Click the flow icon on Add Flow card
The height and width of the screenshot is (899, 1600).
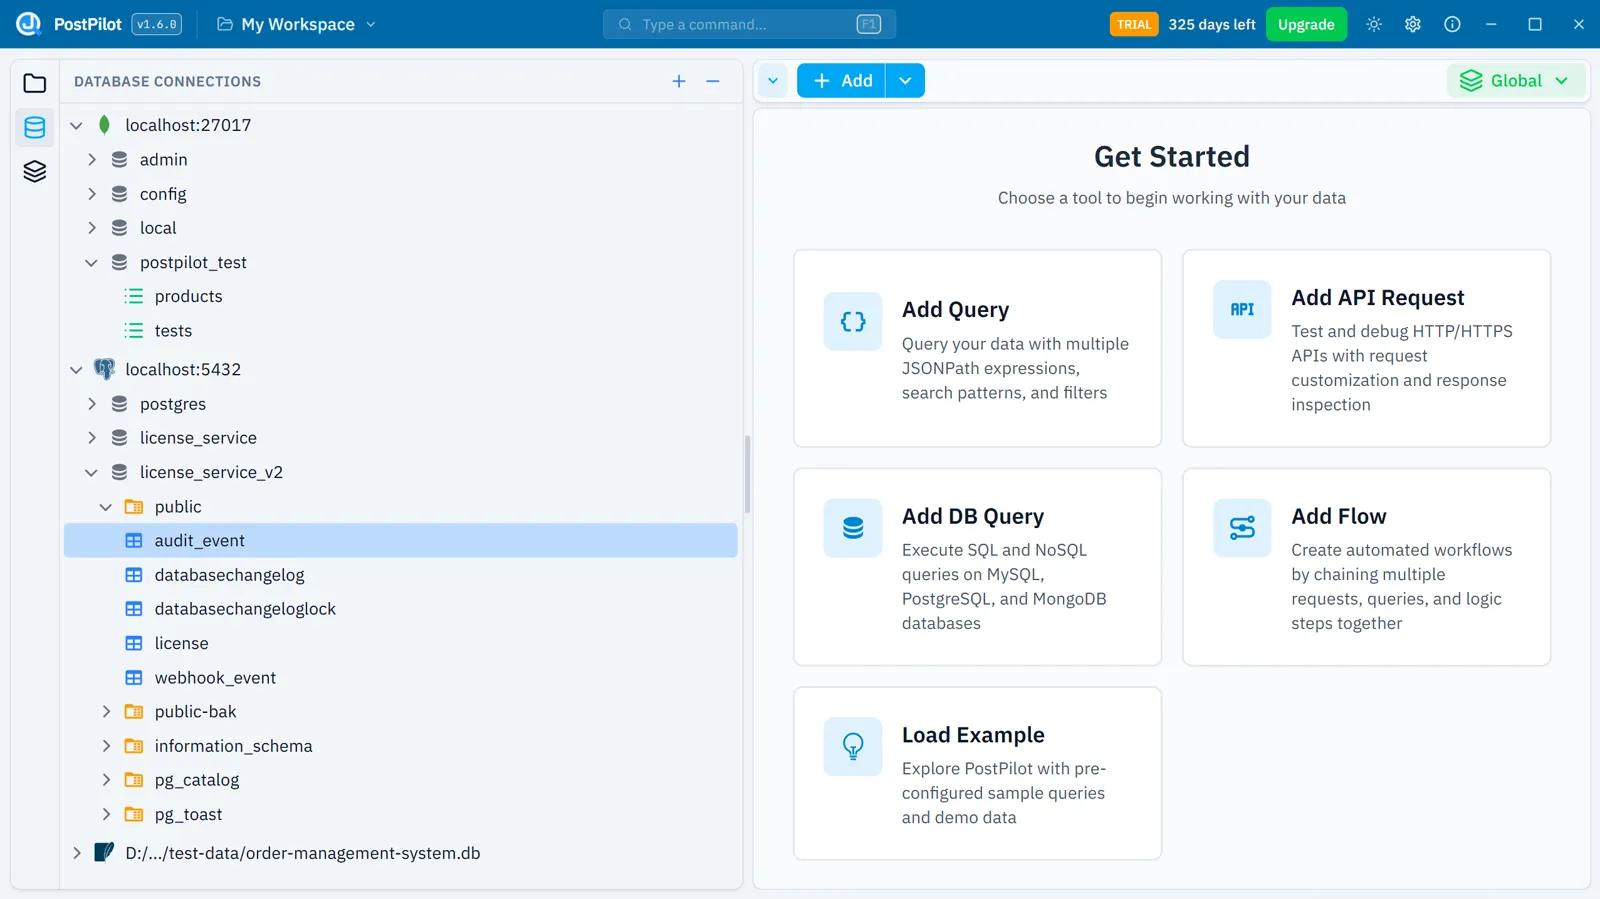1242,528
